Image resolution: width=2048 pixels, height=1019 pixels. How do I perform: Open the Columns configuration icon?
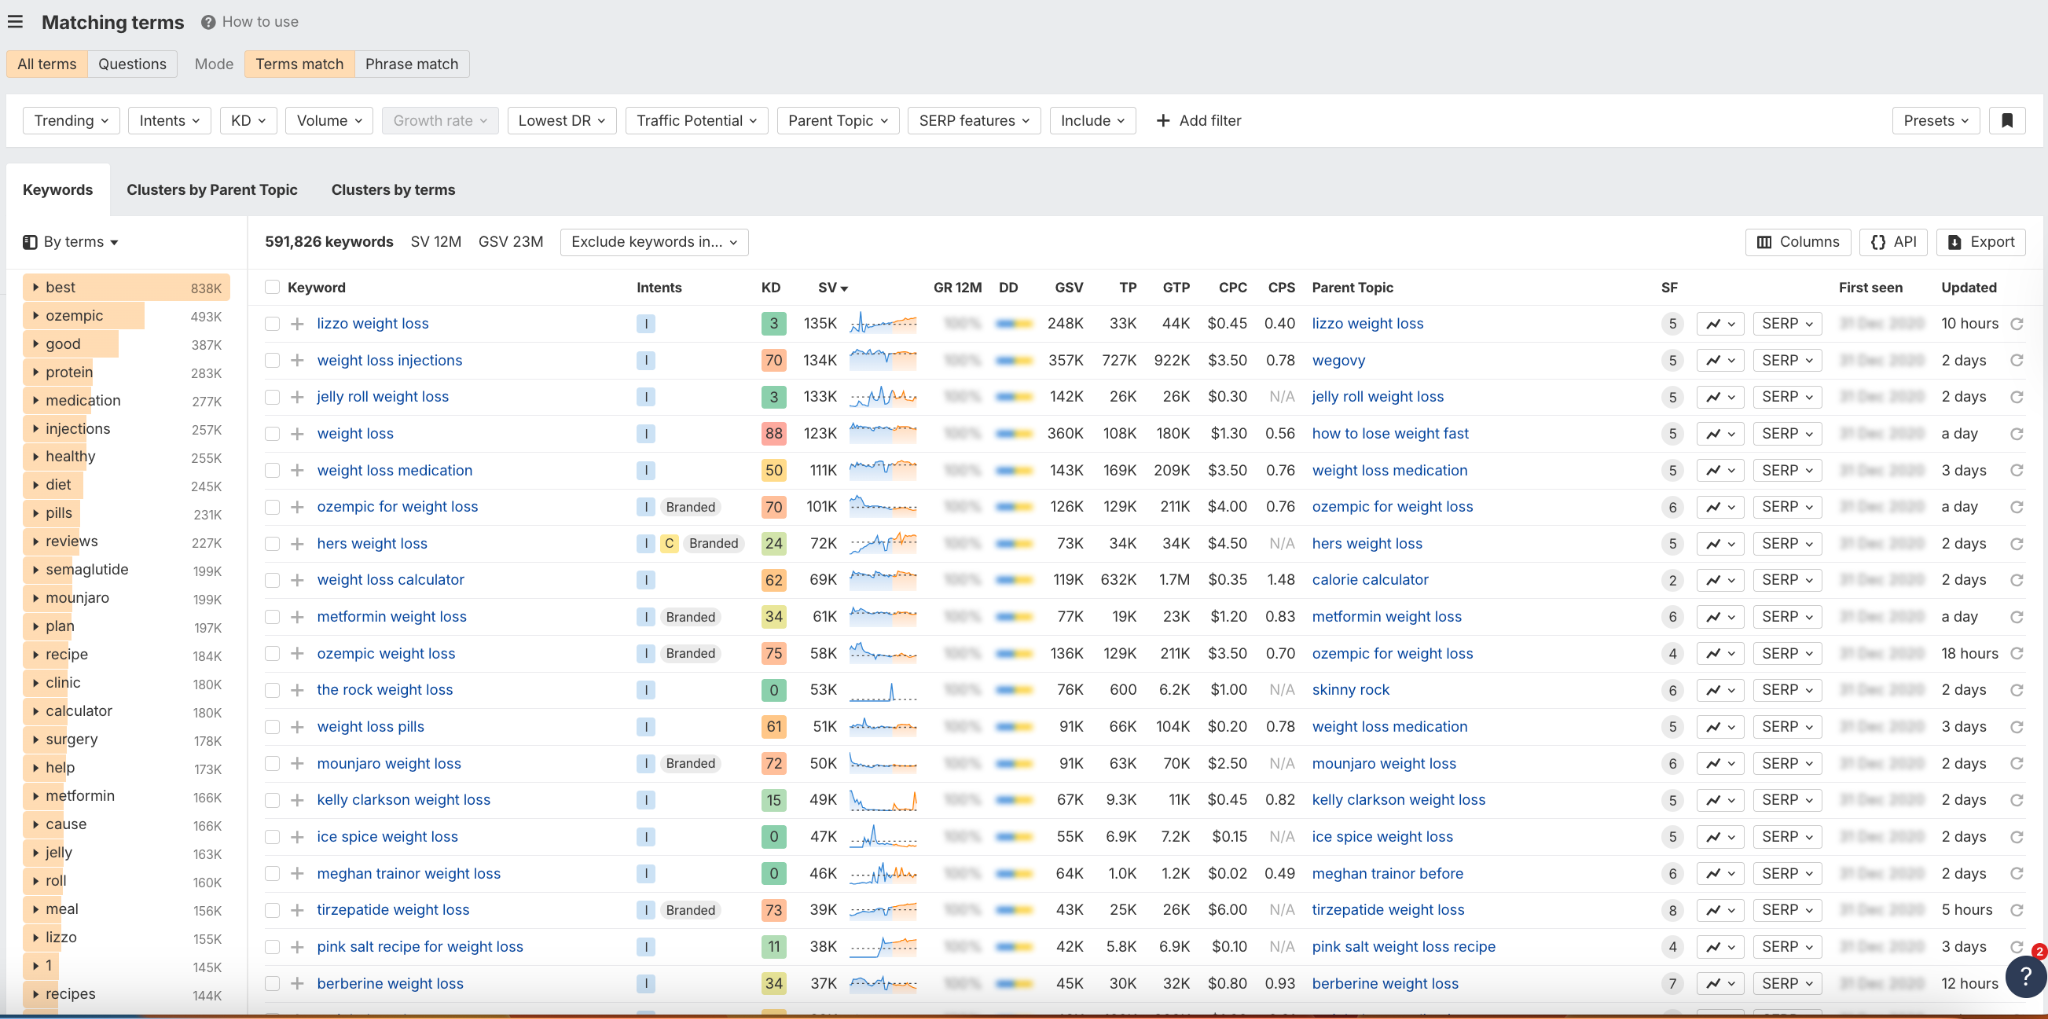[1763, 242]
